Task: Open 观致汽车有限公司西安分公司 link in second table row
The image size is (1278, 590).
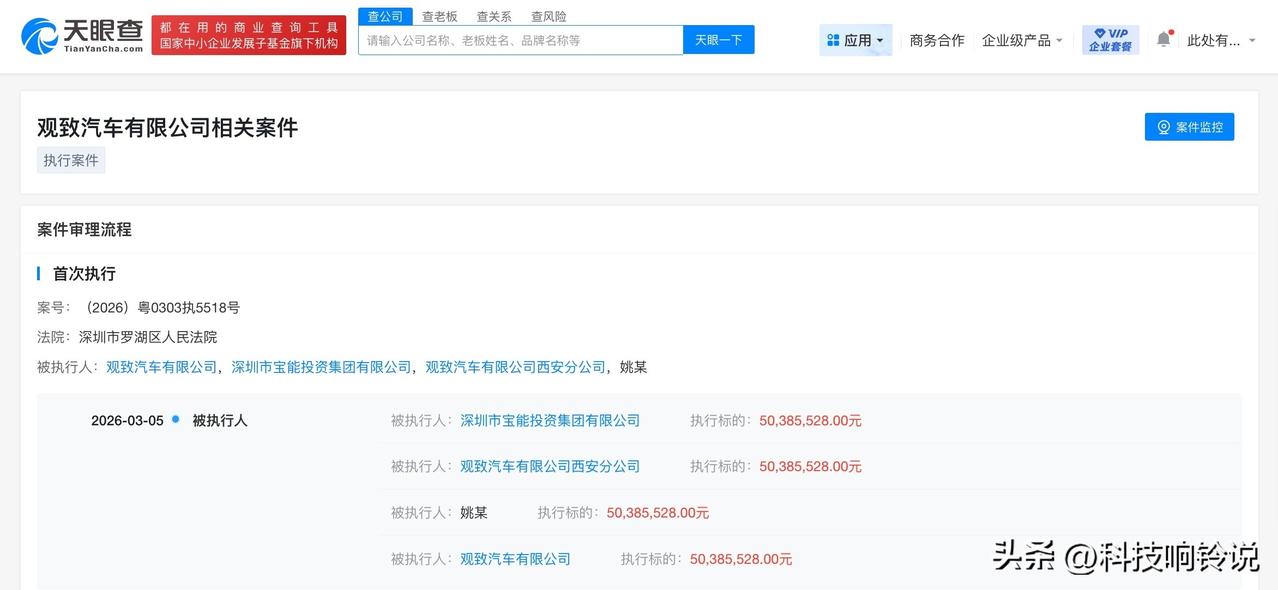Action: pyautogui.click(x=550, y=466)
